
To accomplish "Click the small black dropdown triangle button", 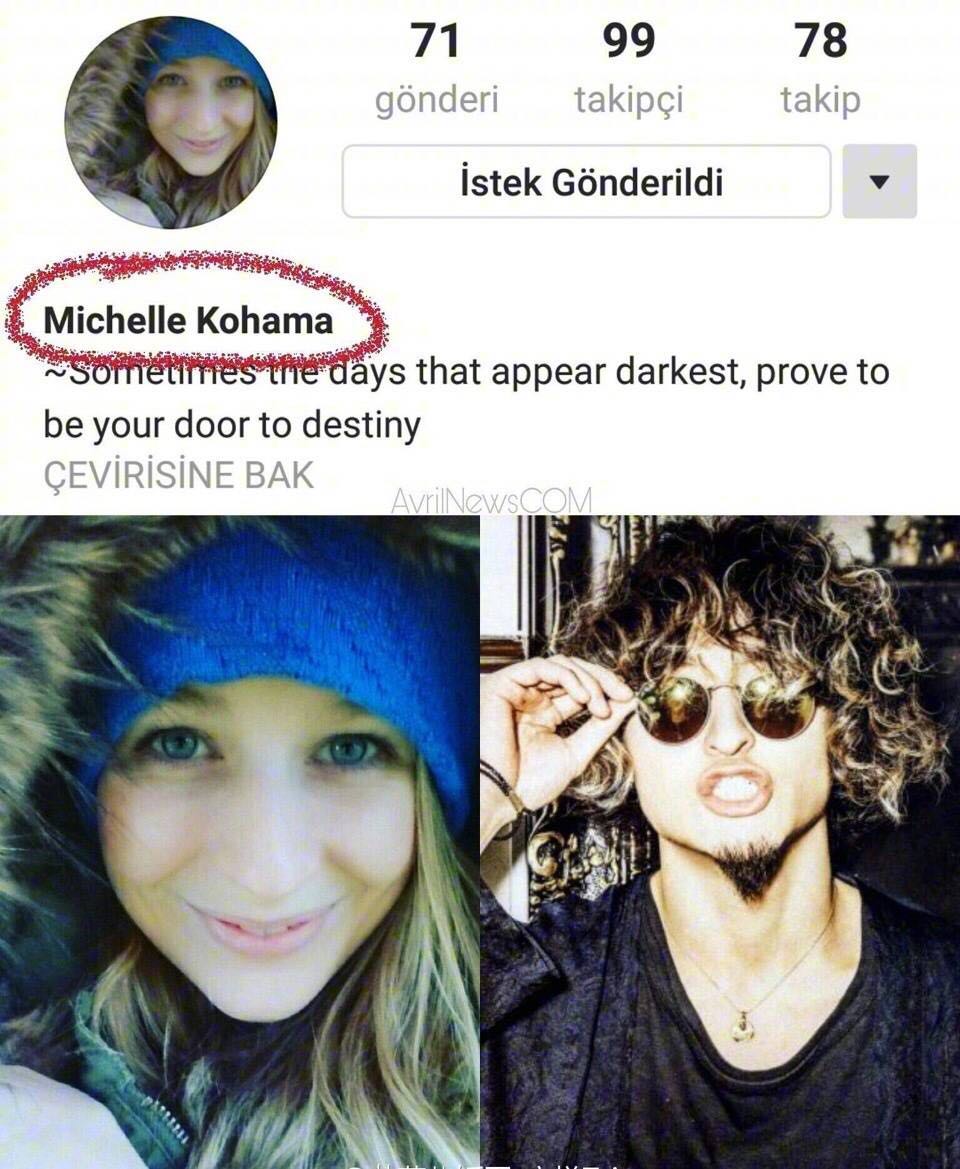I will pyautogui.click(x=880, y=181).
